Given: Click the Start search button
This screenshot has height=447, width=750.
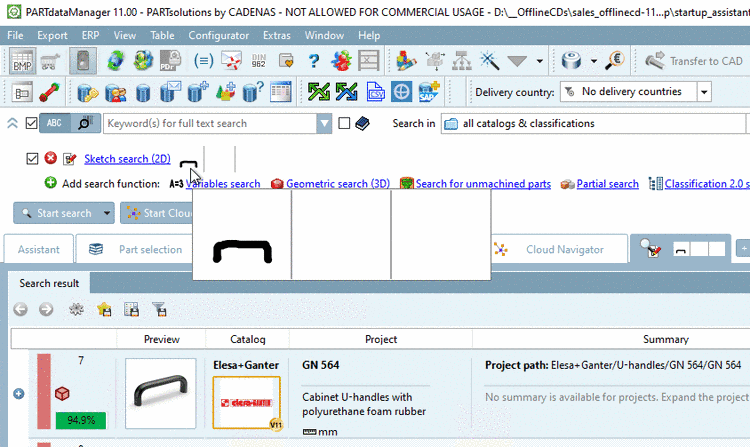Looking at the screenshot, I should click(57, 213).
